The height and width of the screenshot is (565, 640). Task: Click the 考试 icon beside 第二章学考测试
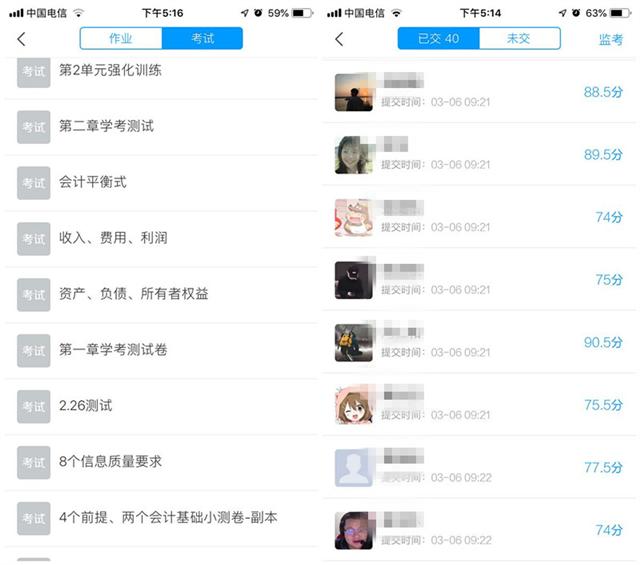[34, 127]
